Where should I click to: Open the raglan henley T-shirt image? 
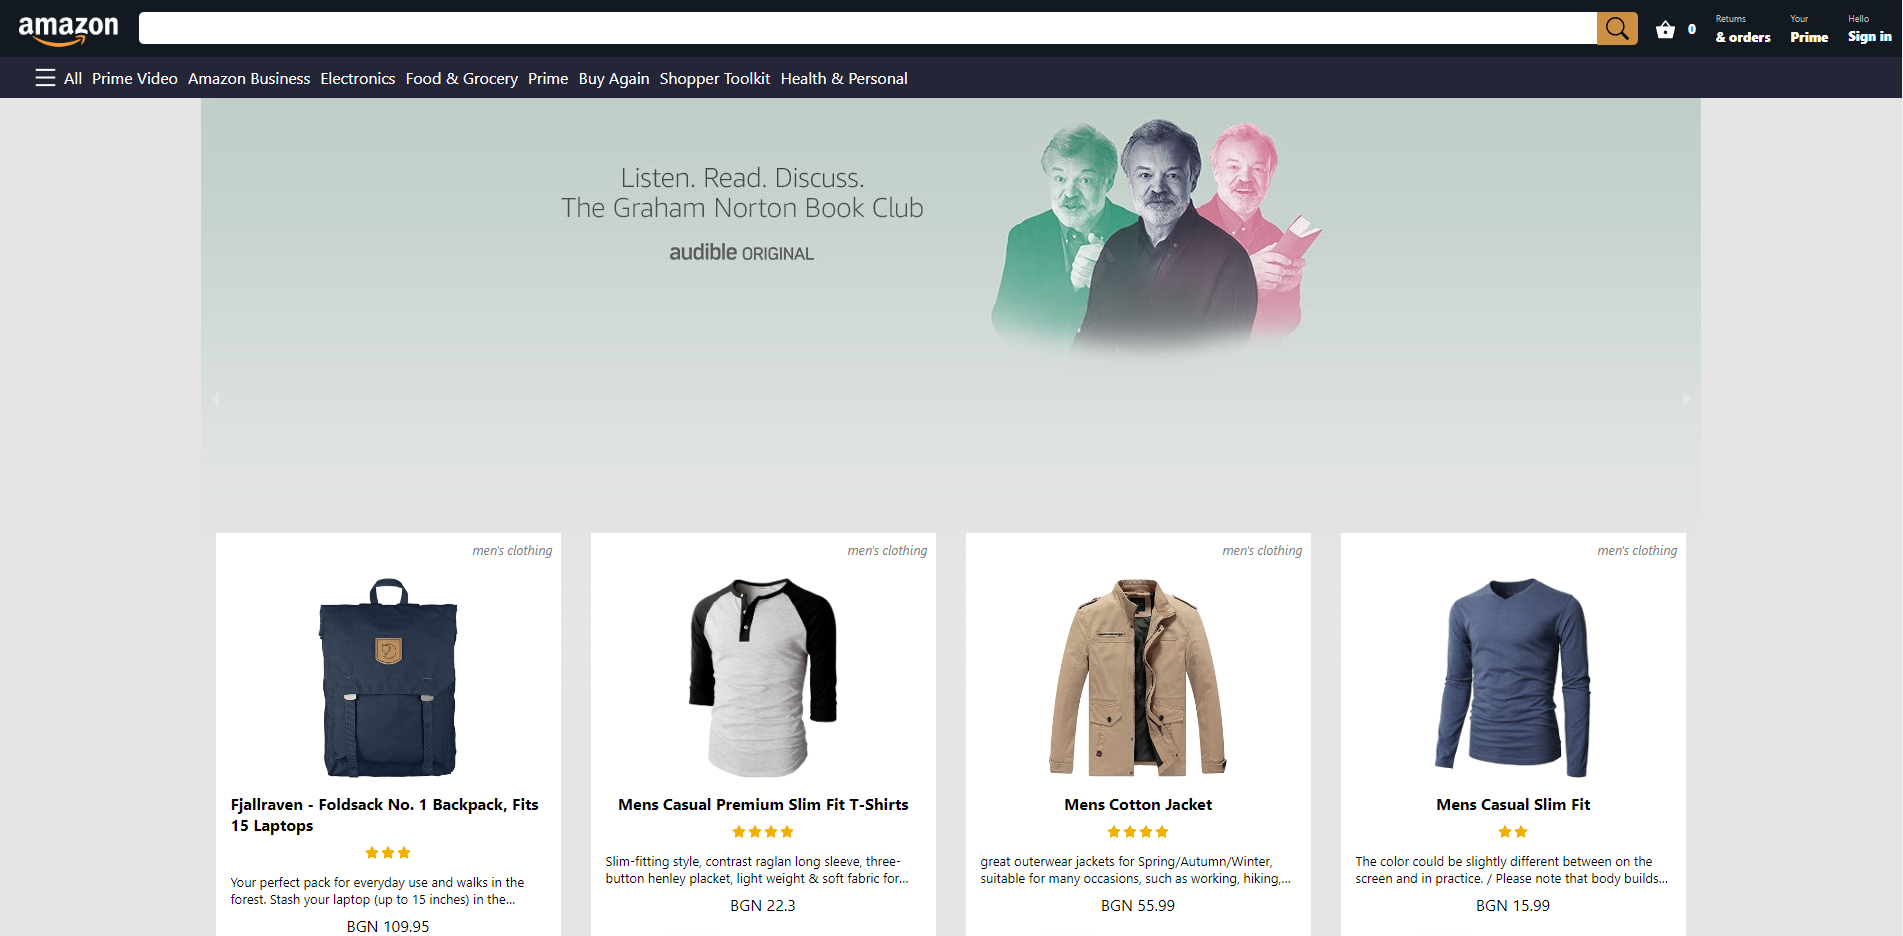(x=762, y=677)
